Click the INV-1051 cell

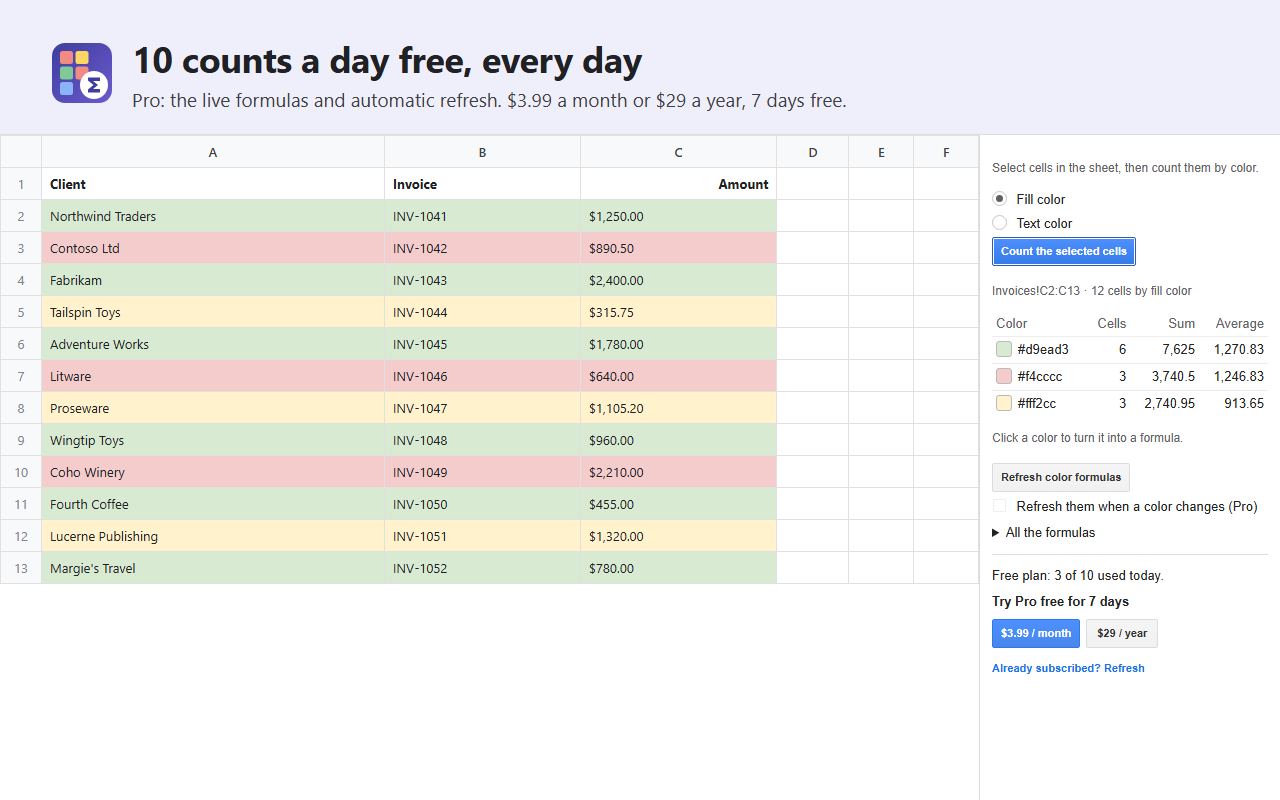click(x=483, y=536)
